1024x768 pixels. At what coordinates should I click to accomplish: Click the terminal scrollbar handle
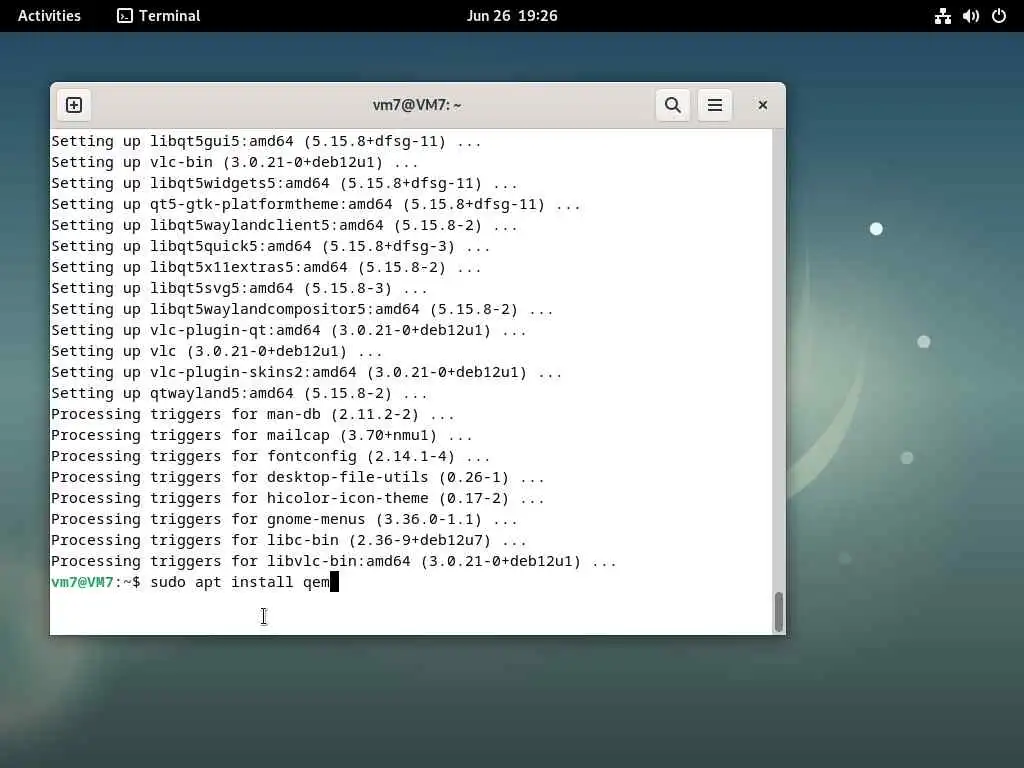pyautogui.click(x=778, y=611)
